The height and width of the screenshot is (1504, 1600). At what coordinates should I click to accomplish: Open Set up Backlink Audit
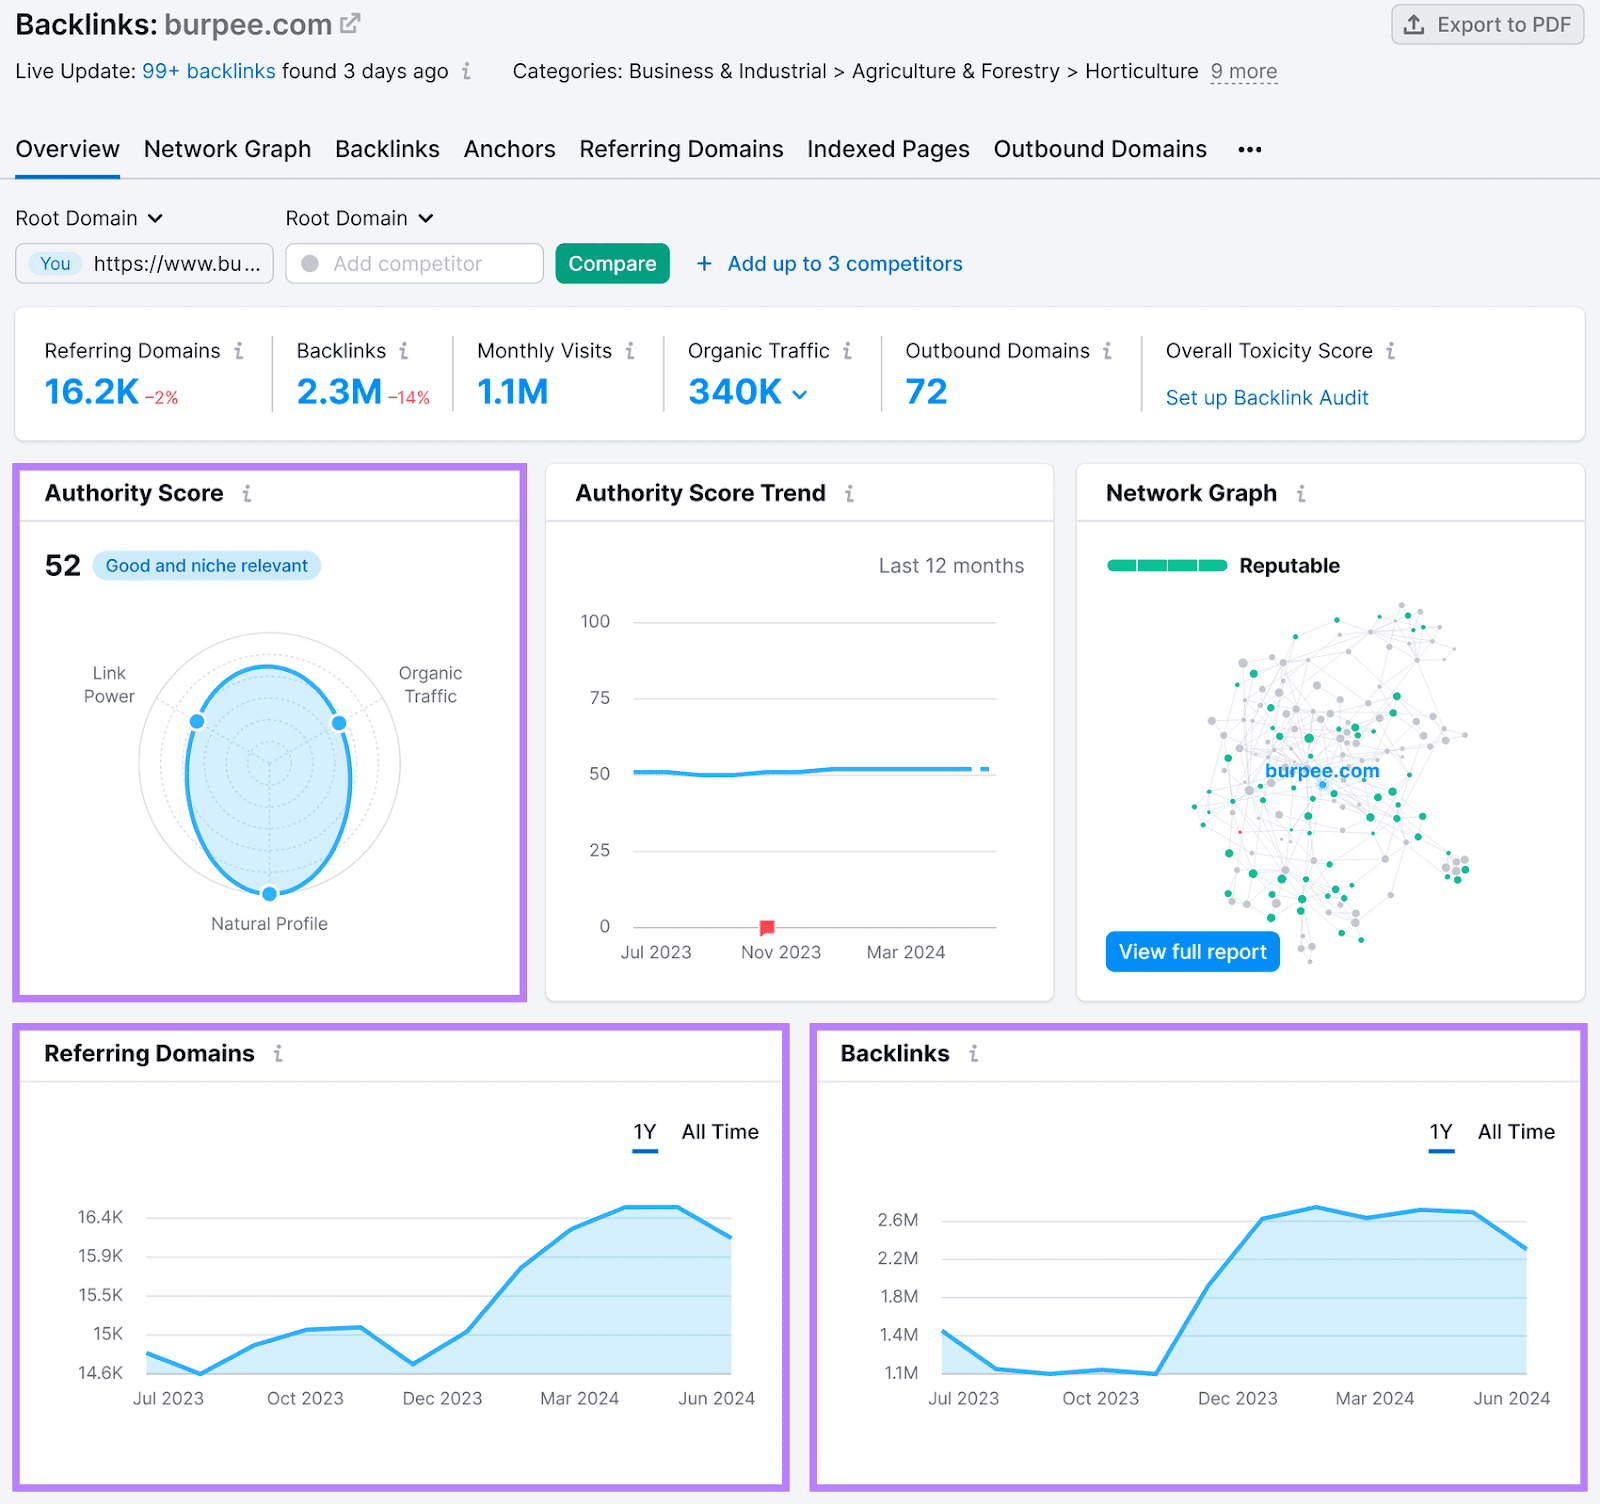click(x=1267, y=397)
